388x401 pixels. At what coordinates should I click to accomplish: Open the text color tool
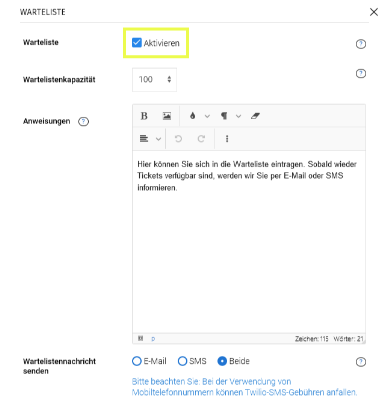click(192, 116)
